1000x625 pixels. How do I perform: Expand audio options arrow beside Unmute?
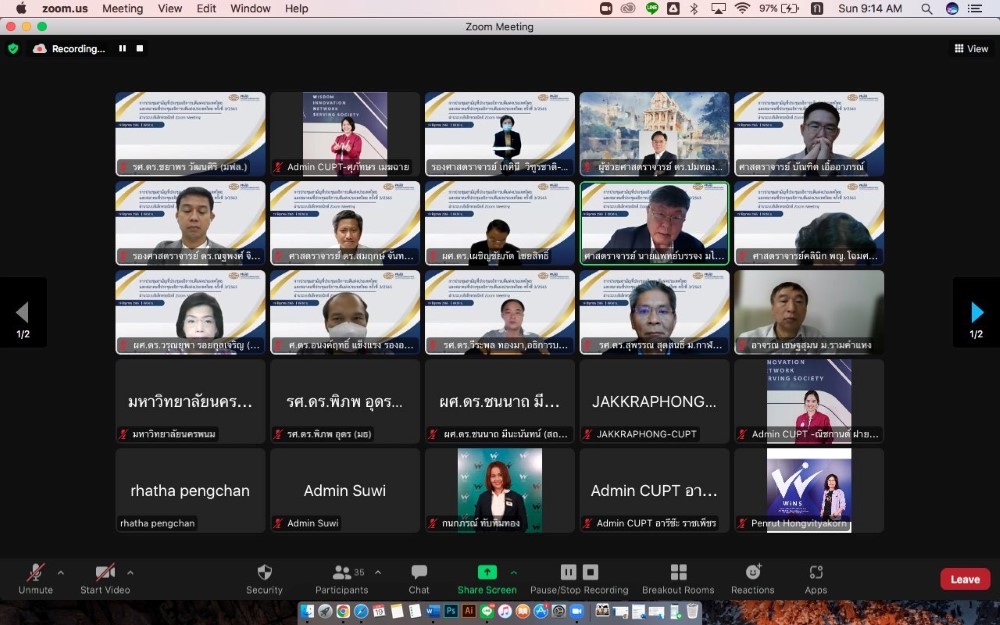pos(60,573)
